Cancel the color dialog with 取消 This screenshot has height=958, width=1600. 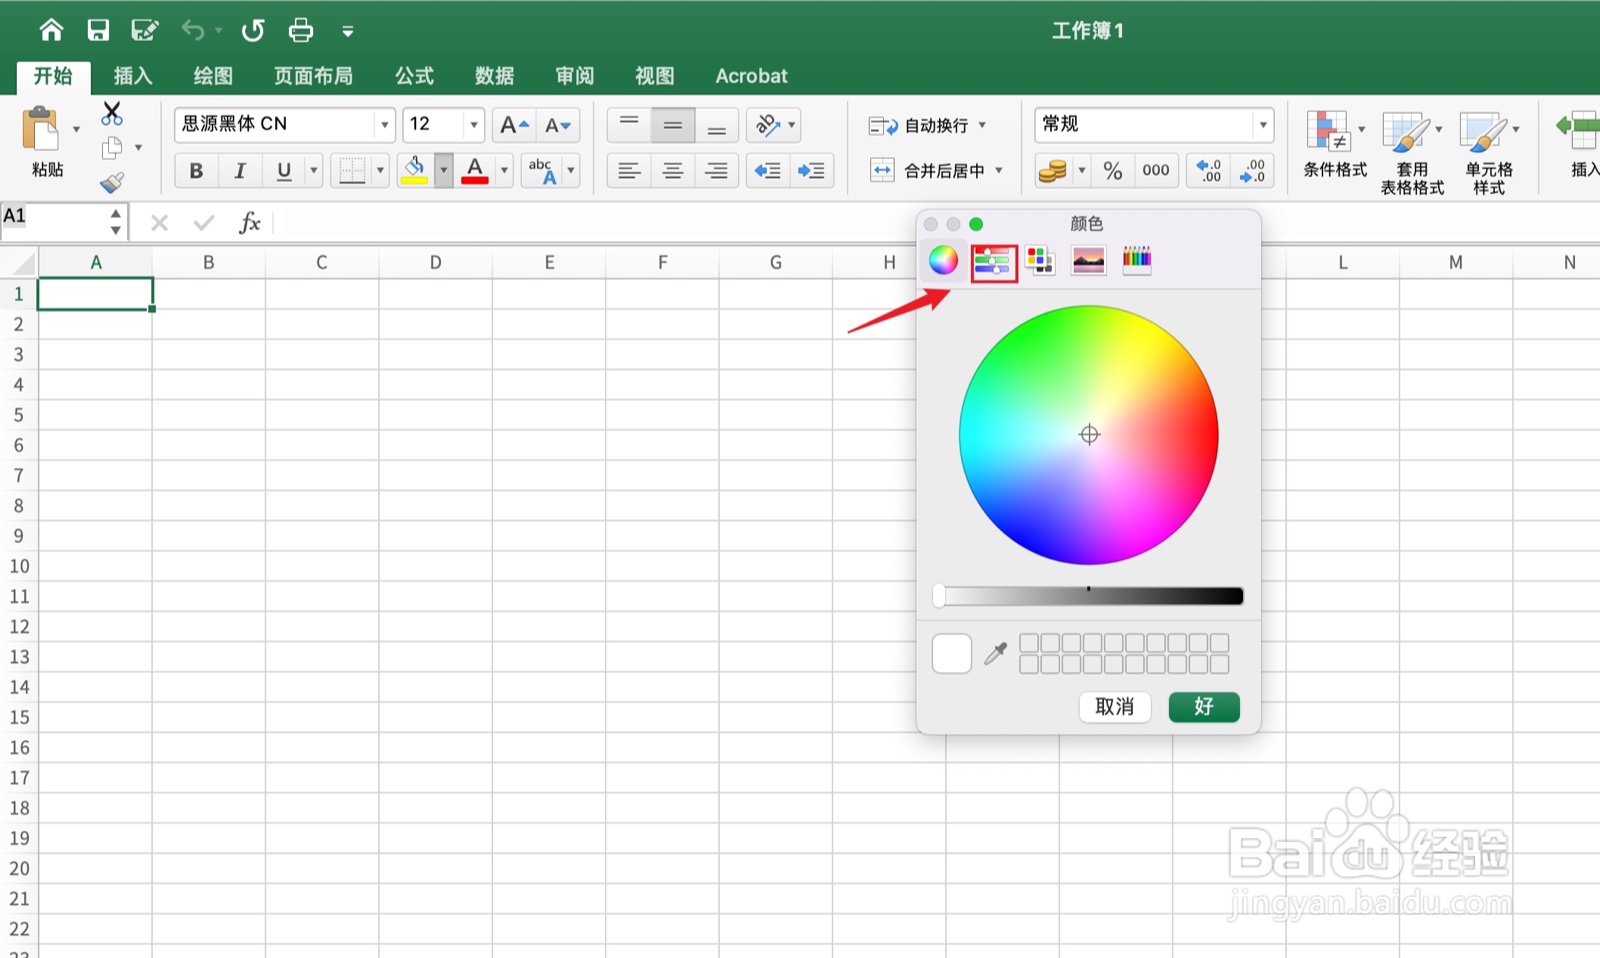[1114, 707]
